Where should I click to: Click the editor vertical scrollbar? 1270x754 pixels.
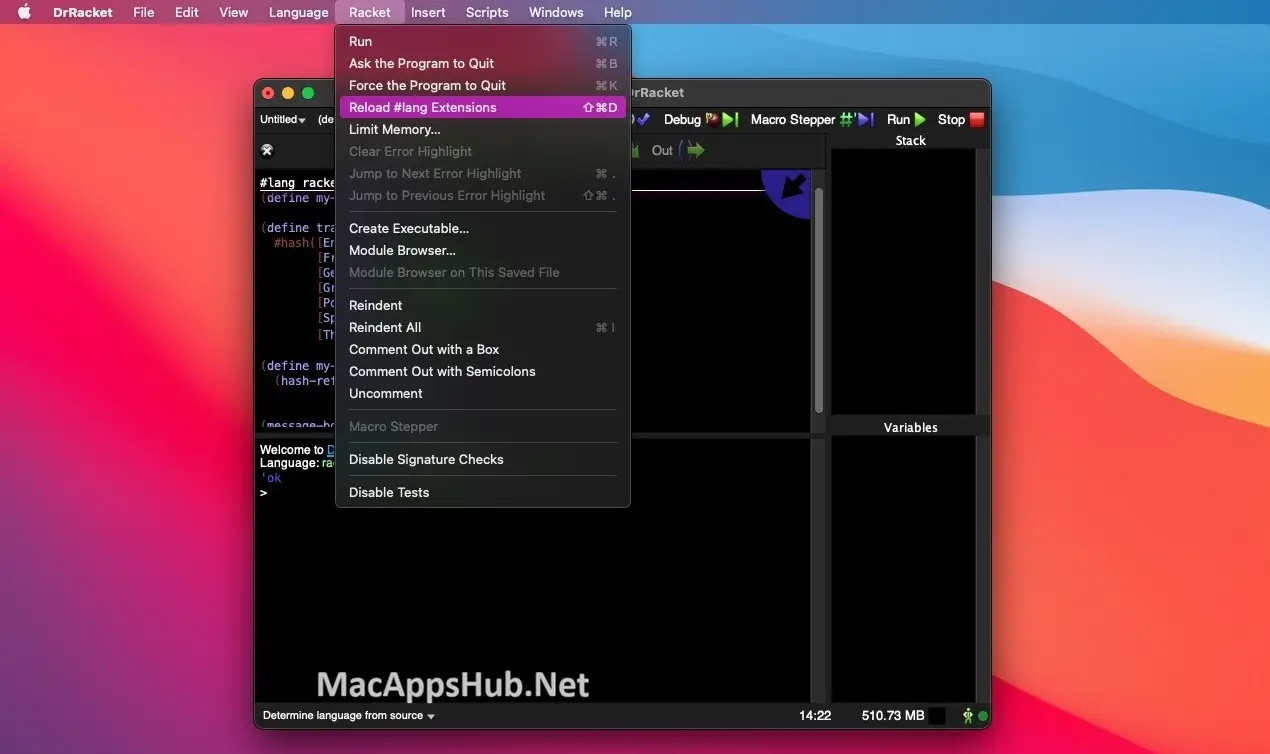(819, 300)
